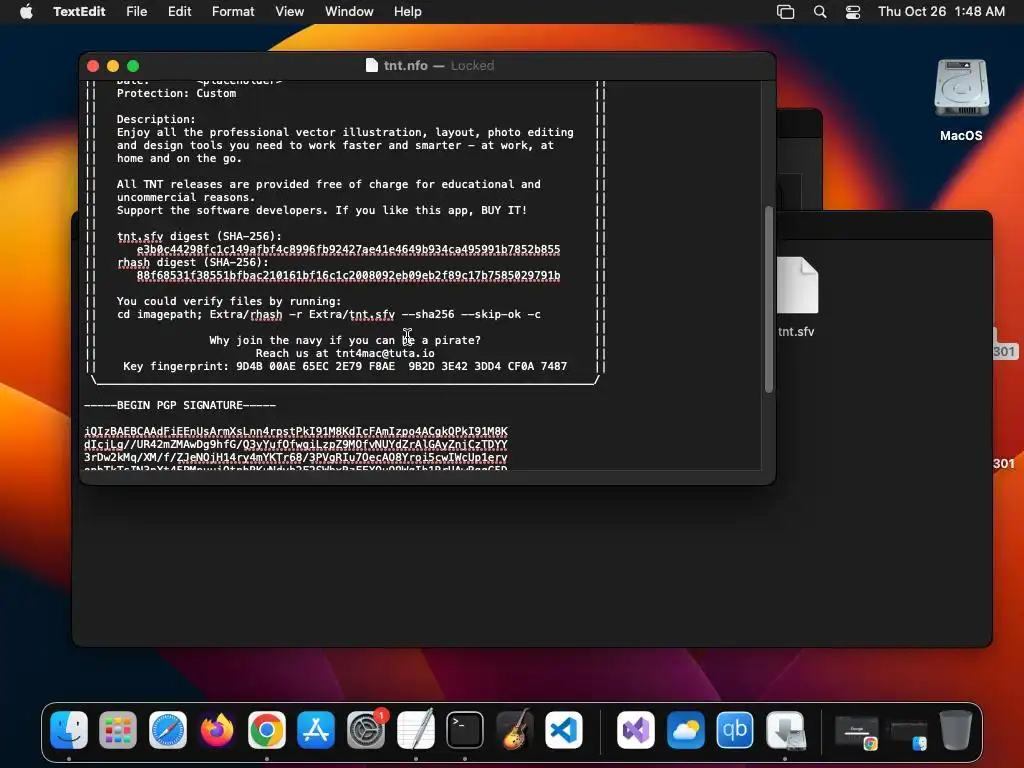The image size is (1024, 768).
Task: Open Google Chrome from the Dock
Action: tap(266, 730)
